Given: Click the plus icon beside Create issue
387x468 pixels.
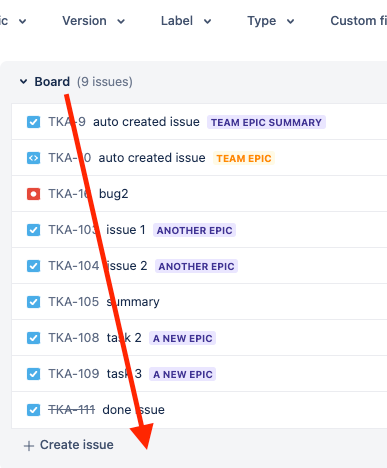Looking at the screenshot, I should [x=29, y=446].
